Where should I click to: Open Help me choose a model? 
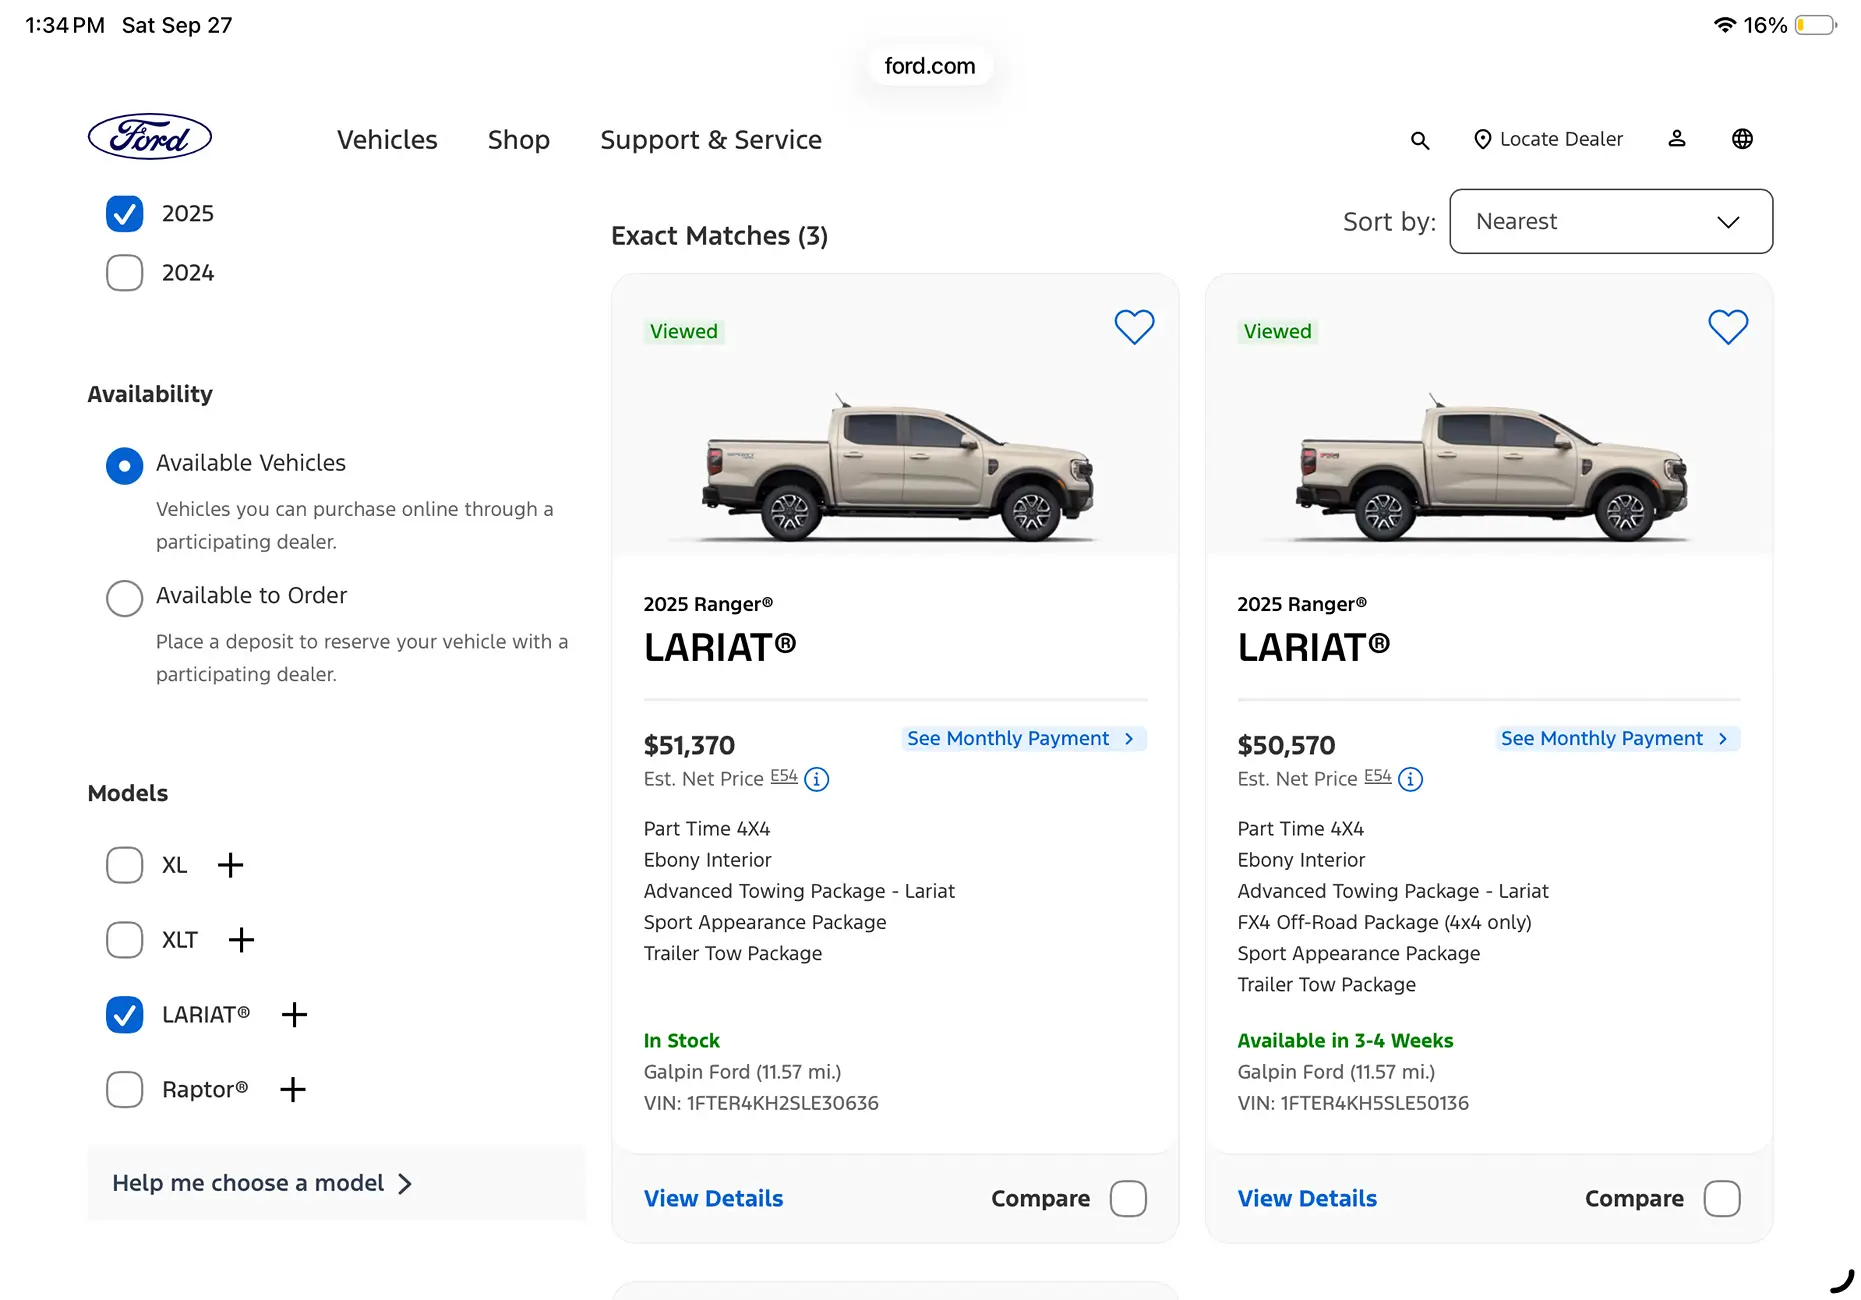point(262,1183)
